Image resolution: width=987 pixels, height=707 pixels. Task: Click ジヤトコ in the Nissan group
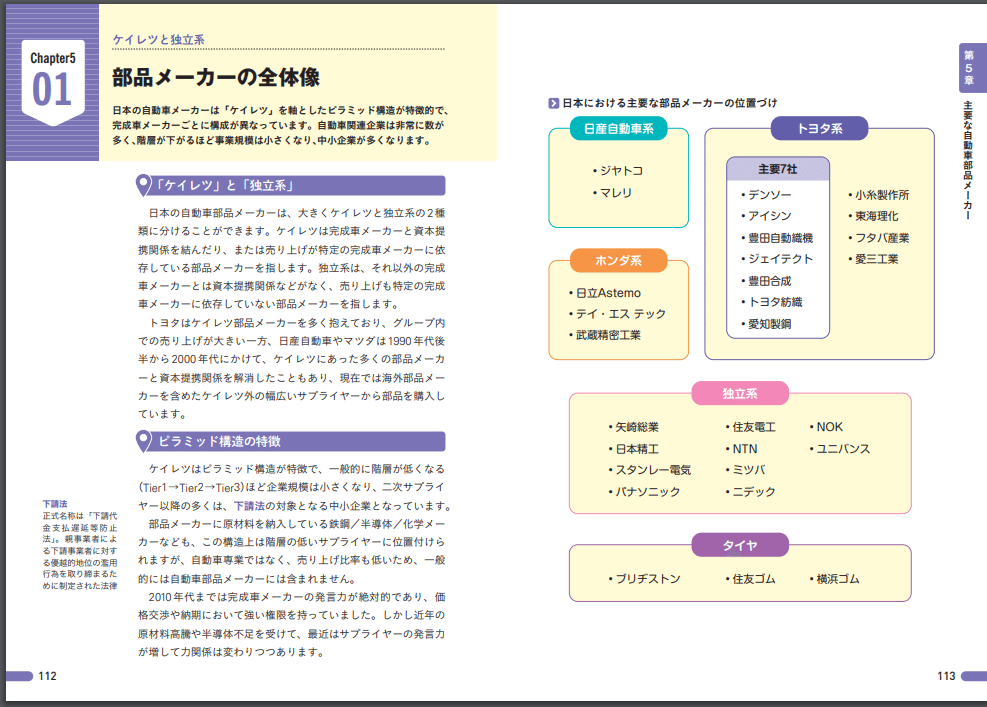pyautogui.click(x=621, y=171)
